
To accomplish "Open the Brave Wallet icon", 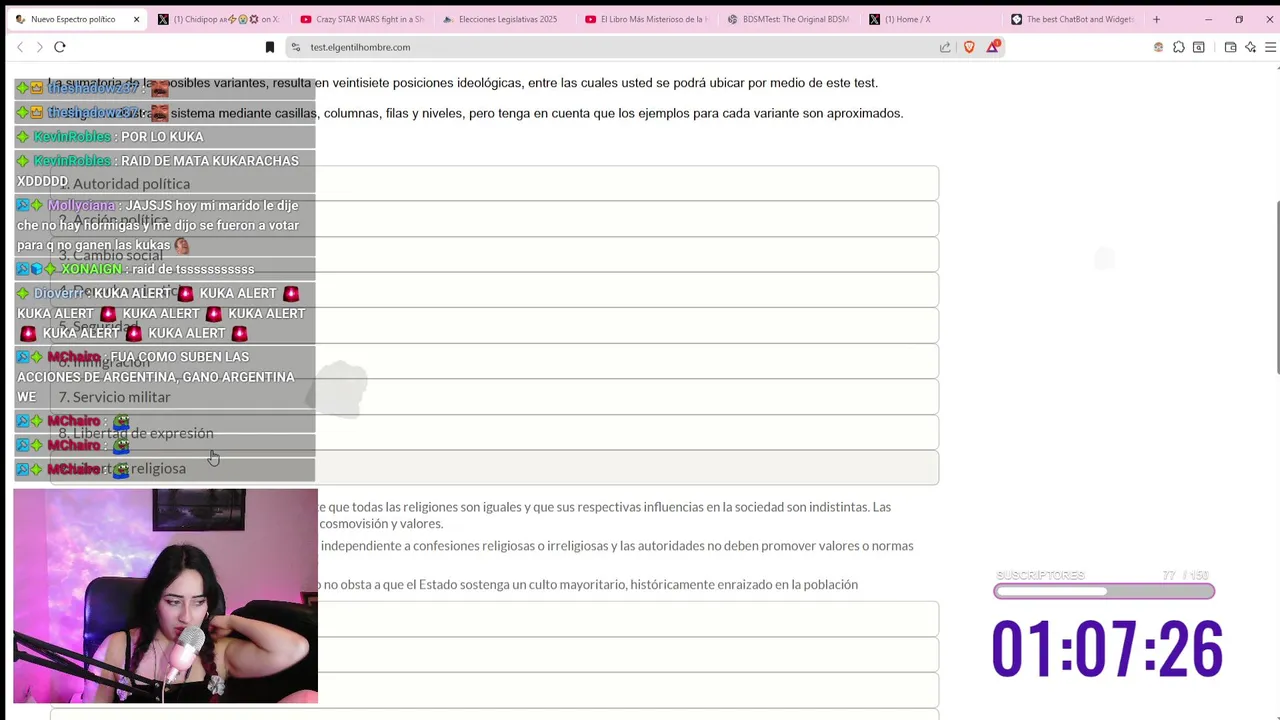I will point(1230,47).
